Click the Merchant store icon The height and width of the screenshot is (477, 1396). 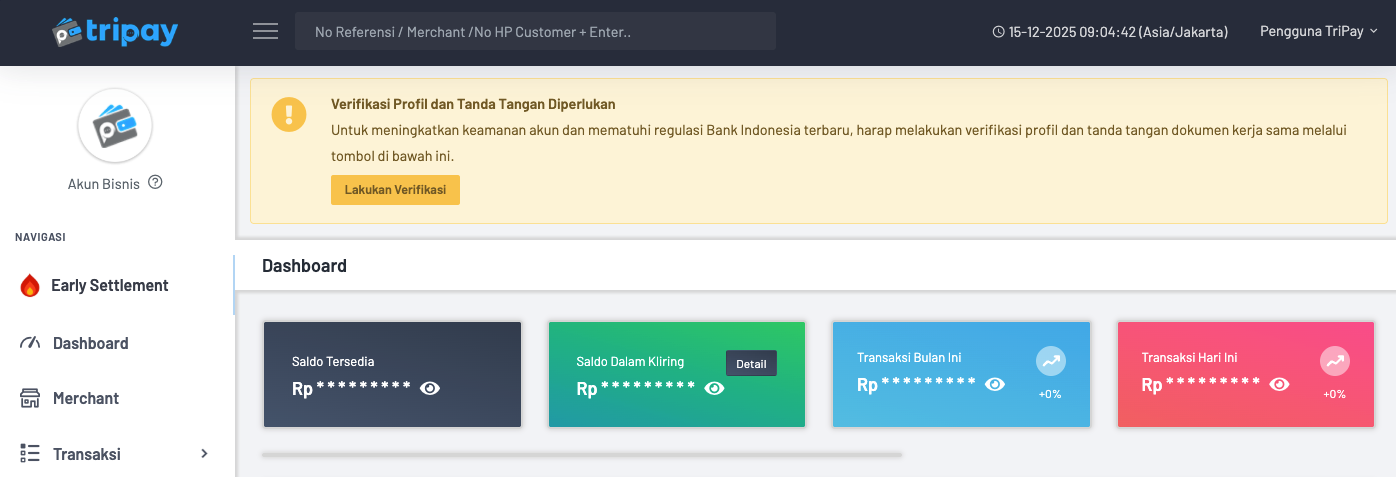click(30, 398)
